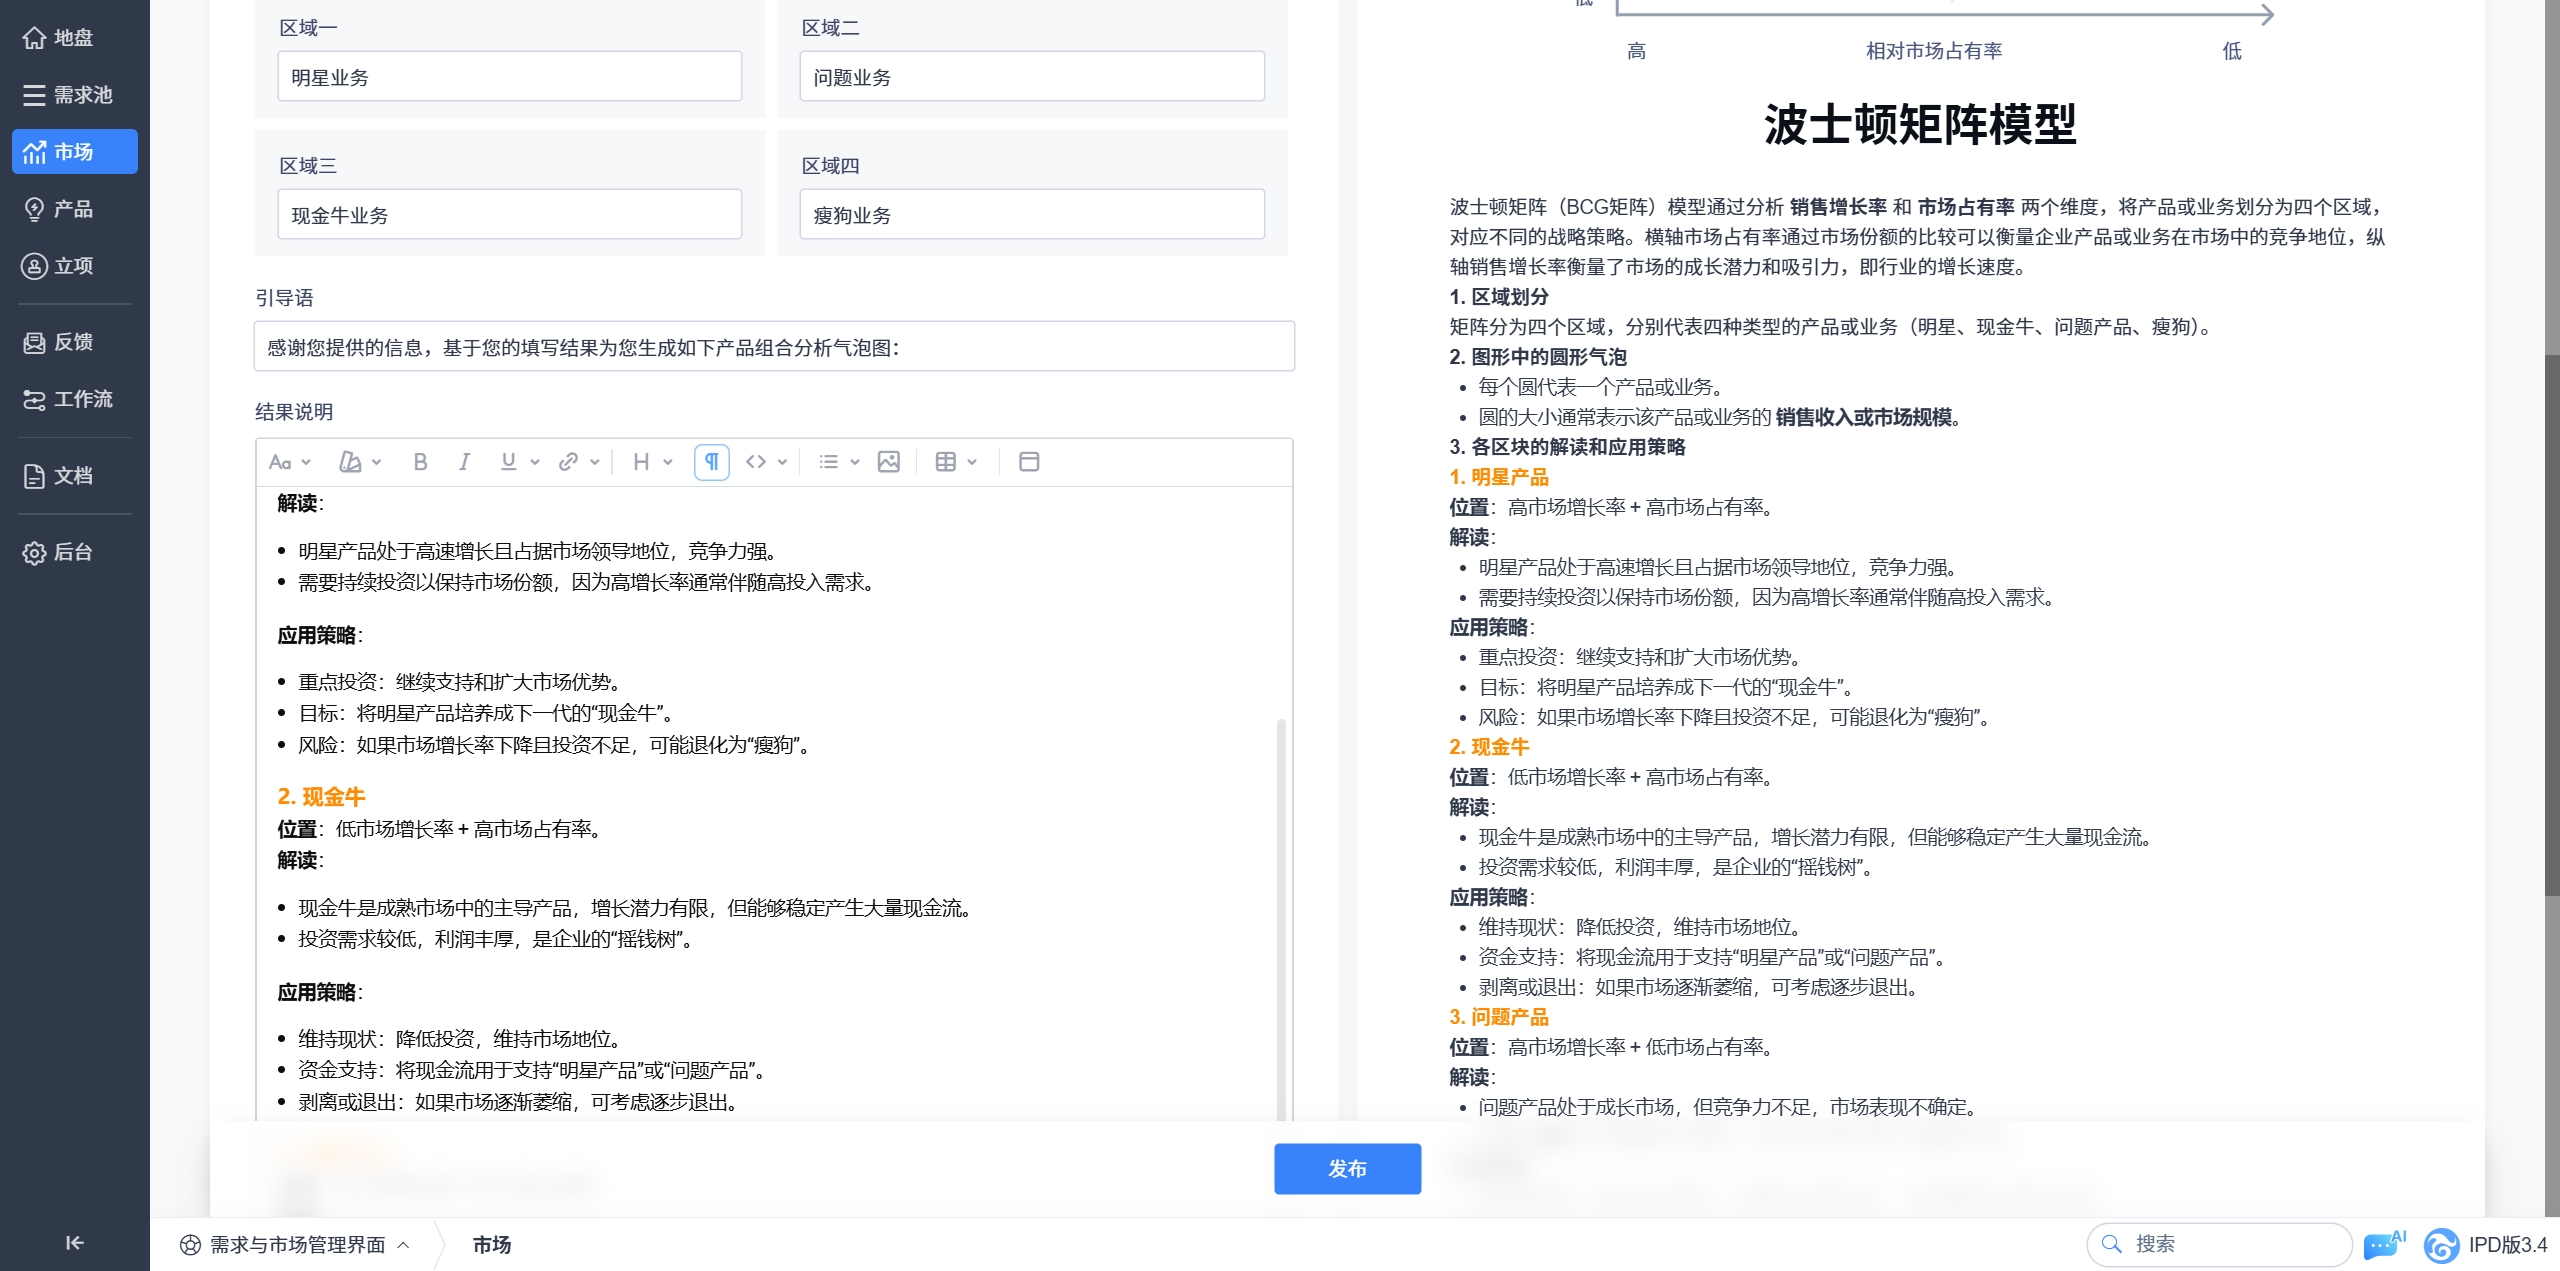Click the IPD版3.4 logo icon
The width and height of the screenshot is (2560, 1271).
[x=2441, y=1245]
